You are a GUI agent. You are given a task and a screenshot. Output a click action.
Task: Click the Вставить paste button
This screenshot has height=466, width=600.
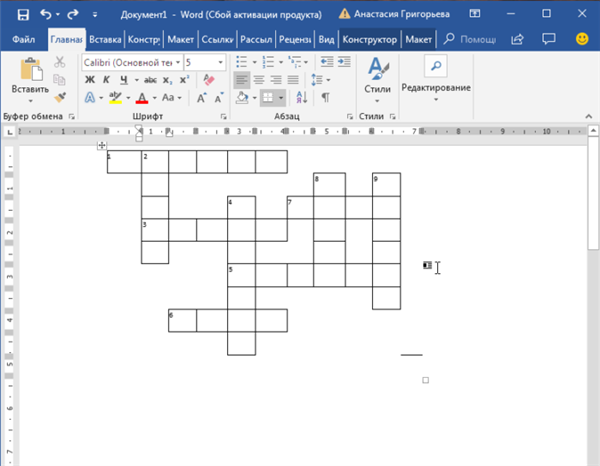pos(30,77)
